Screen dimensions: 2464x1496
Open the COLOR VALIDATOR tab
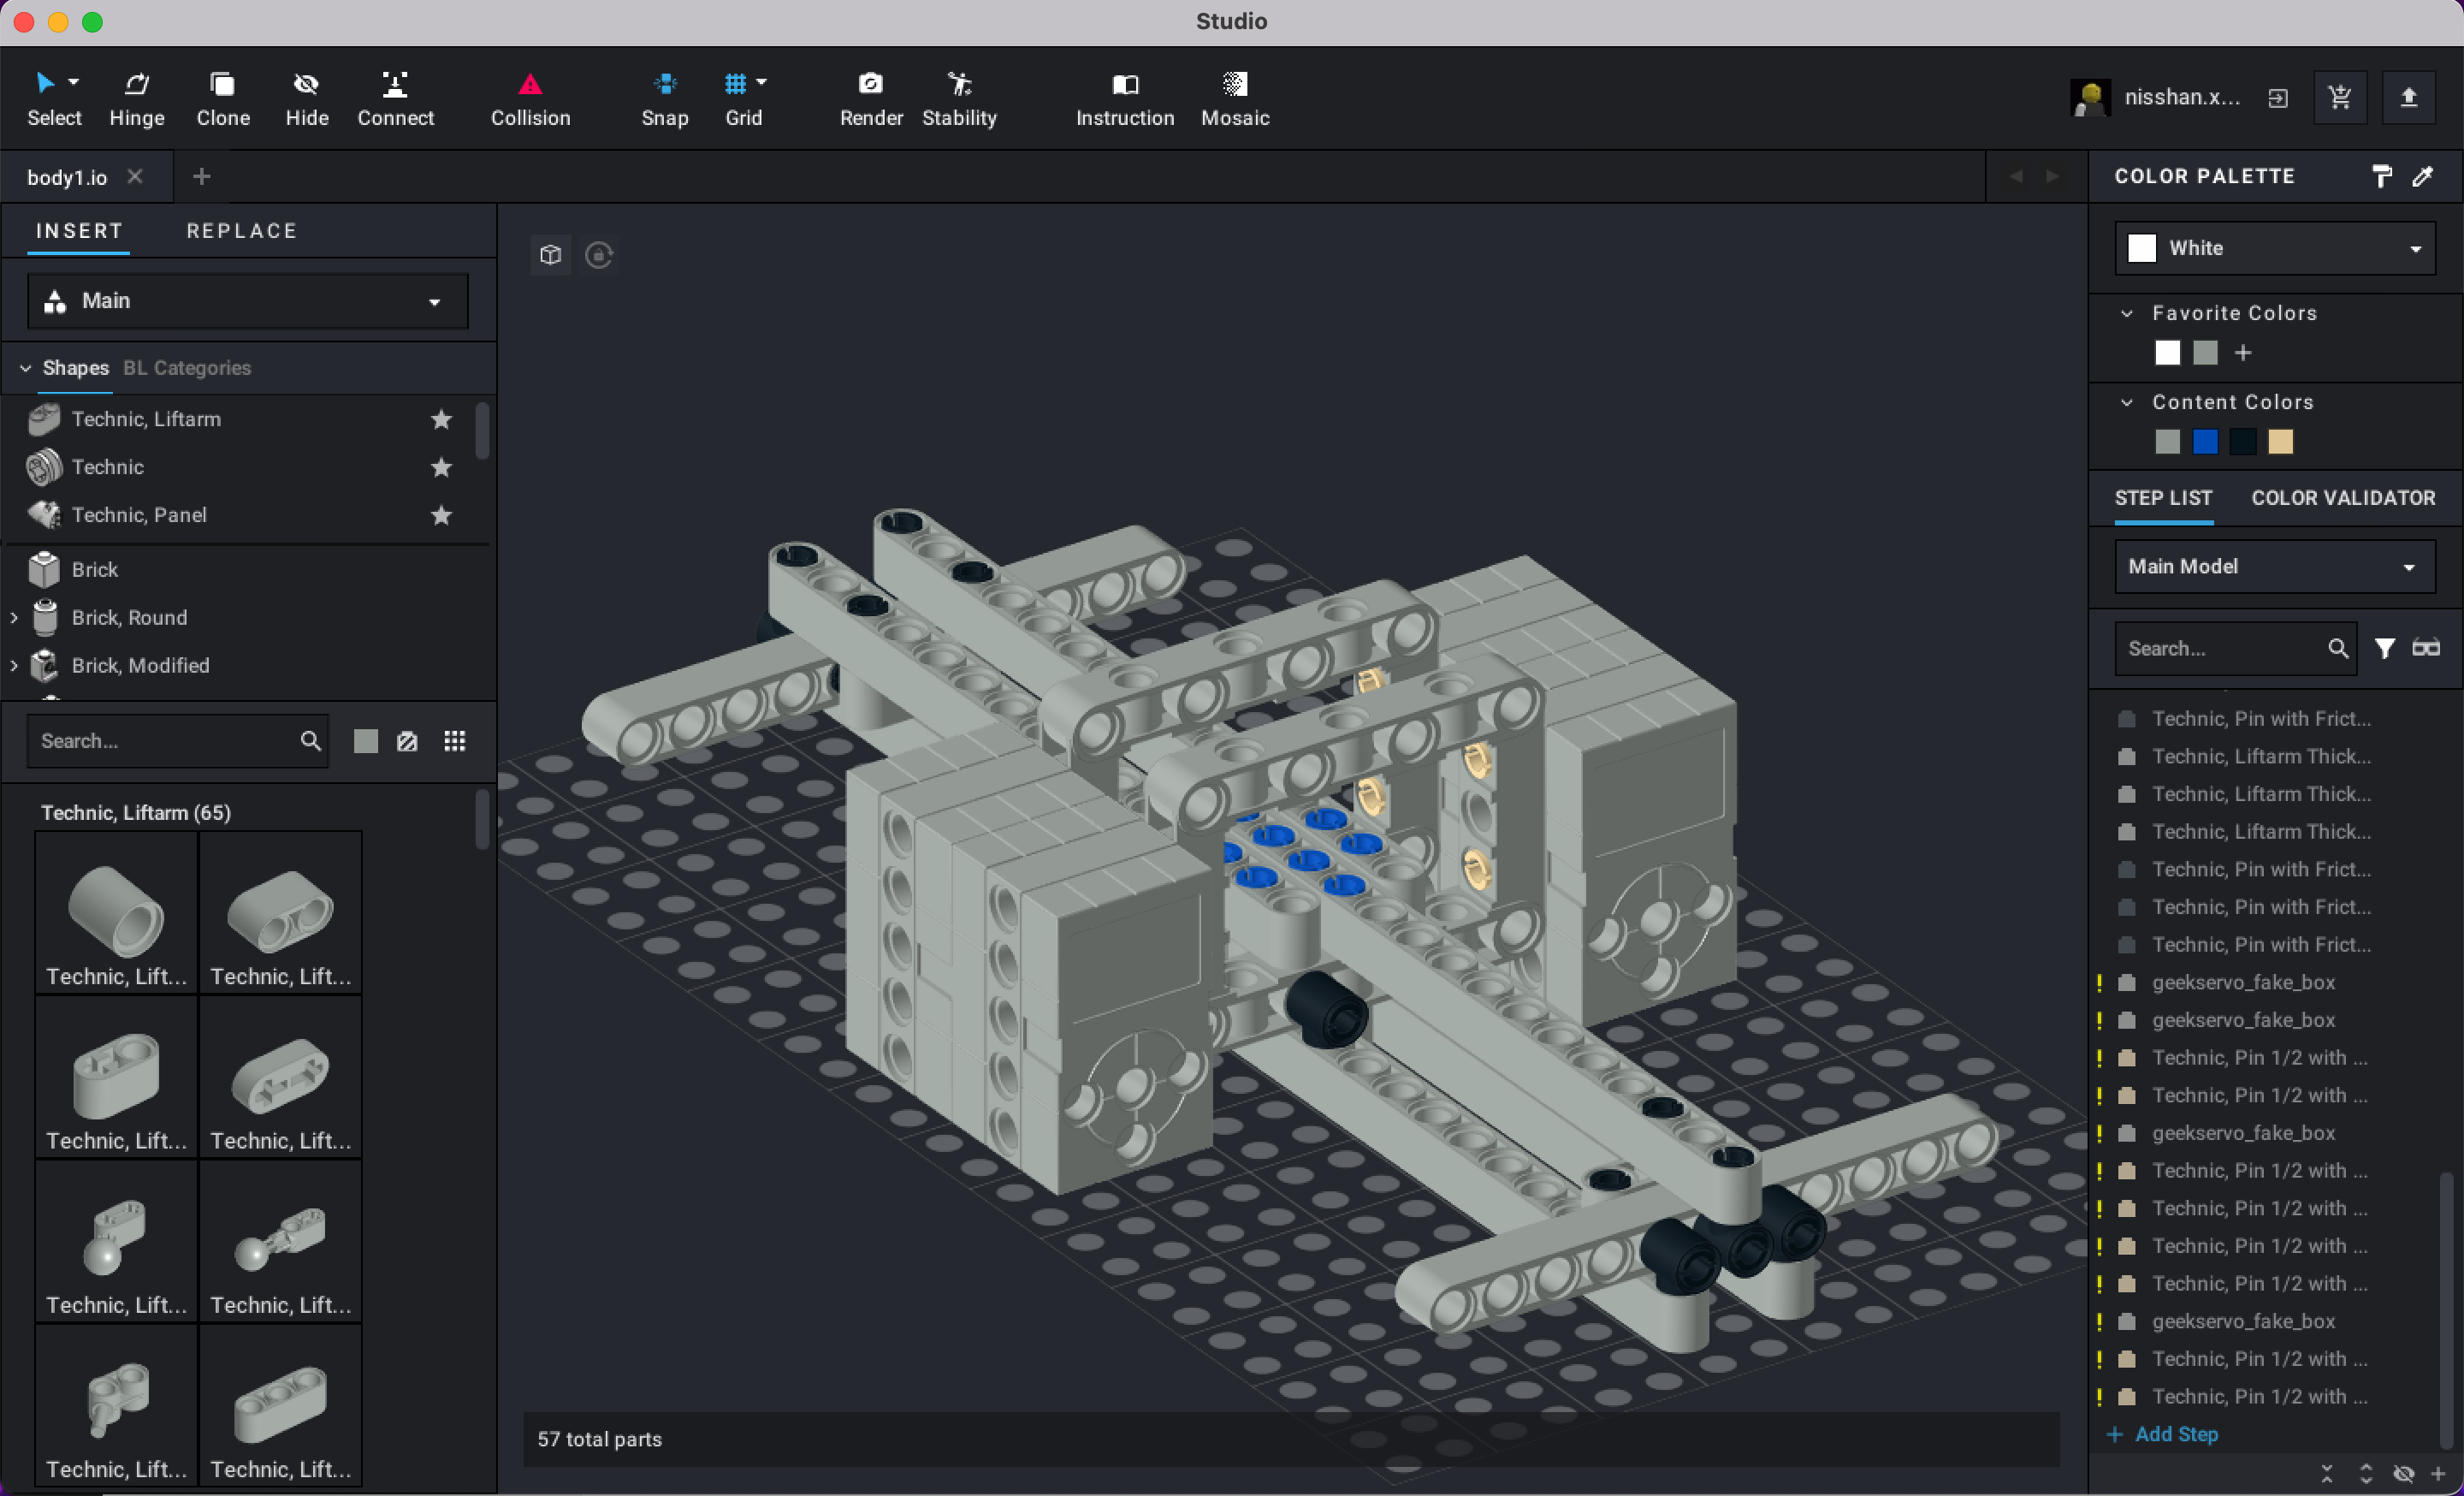pos(2343,497)
